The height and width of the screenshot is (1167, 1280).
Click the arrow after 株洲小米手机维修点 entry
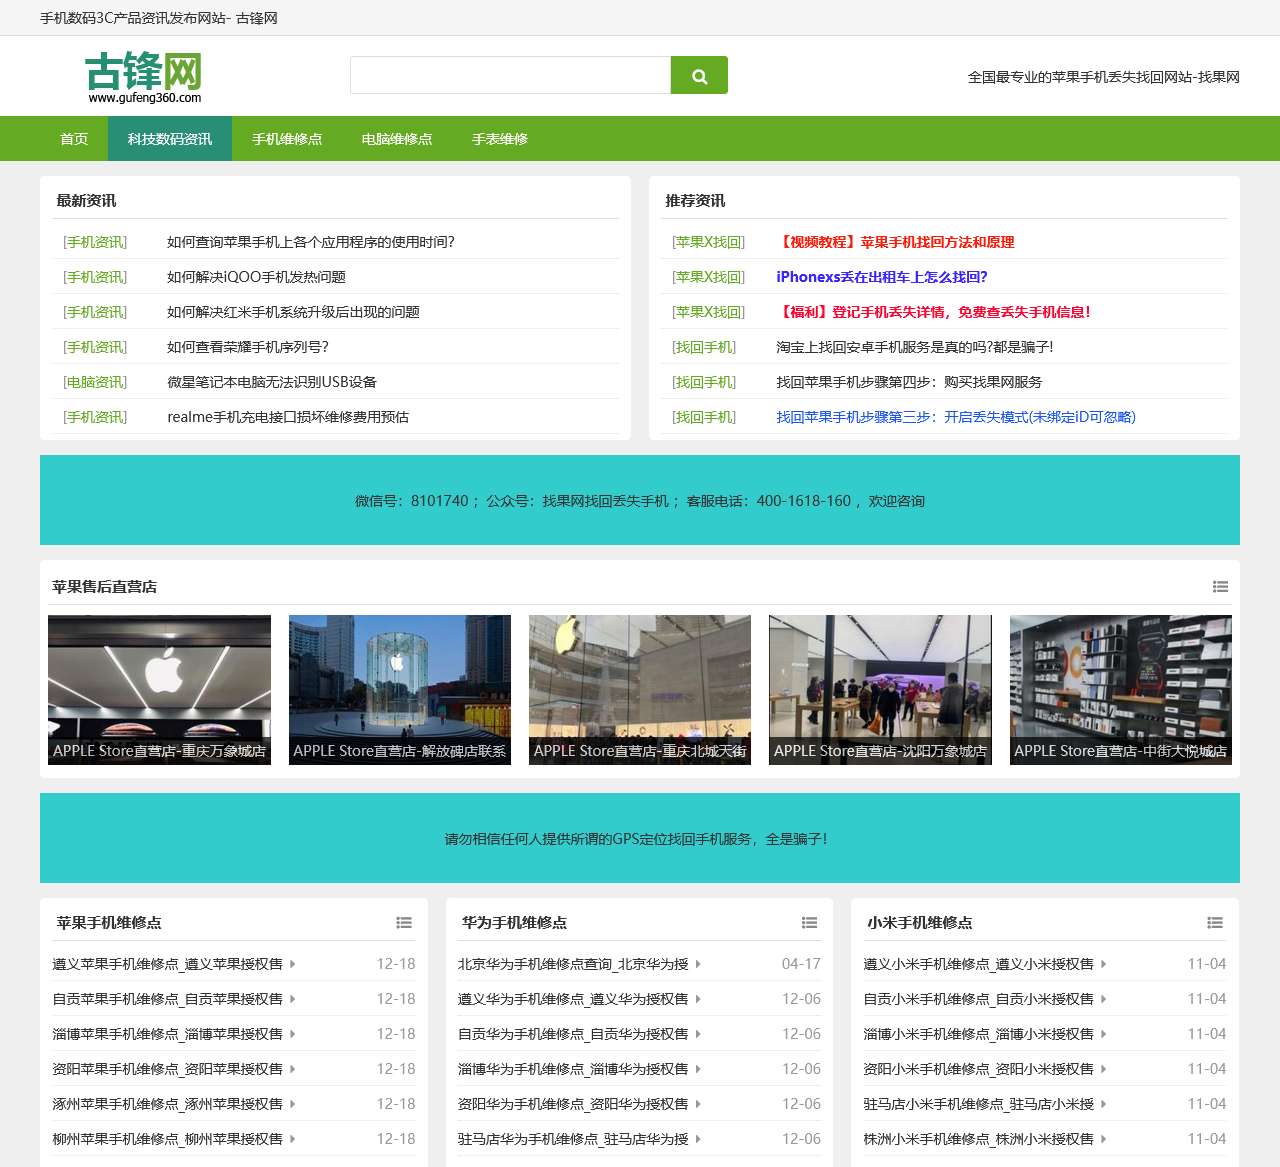coord(1104,1138)
